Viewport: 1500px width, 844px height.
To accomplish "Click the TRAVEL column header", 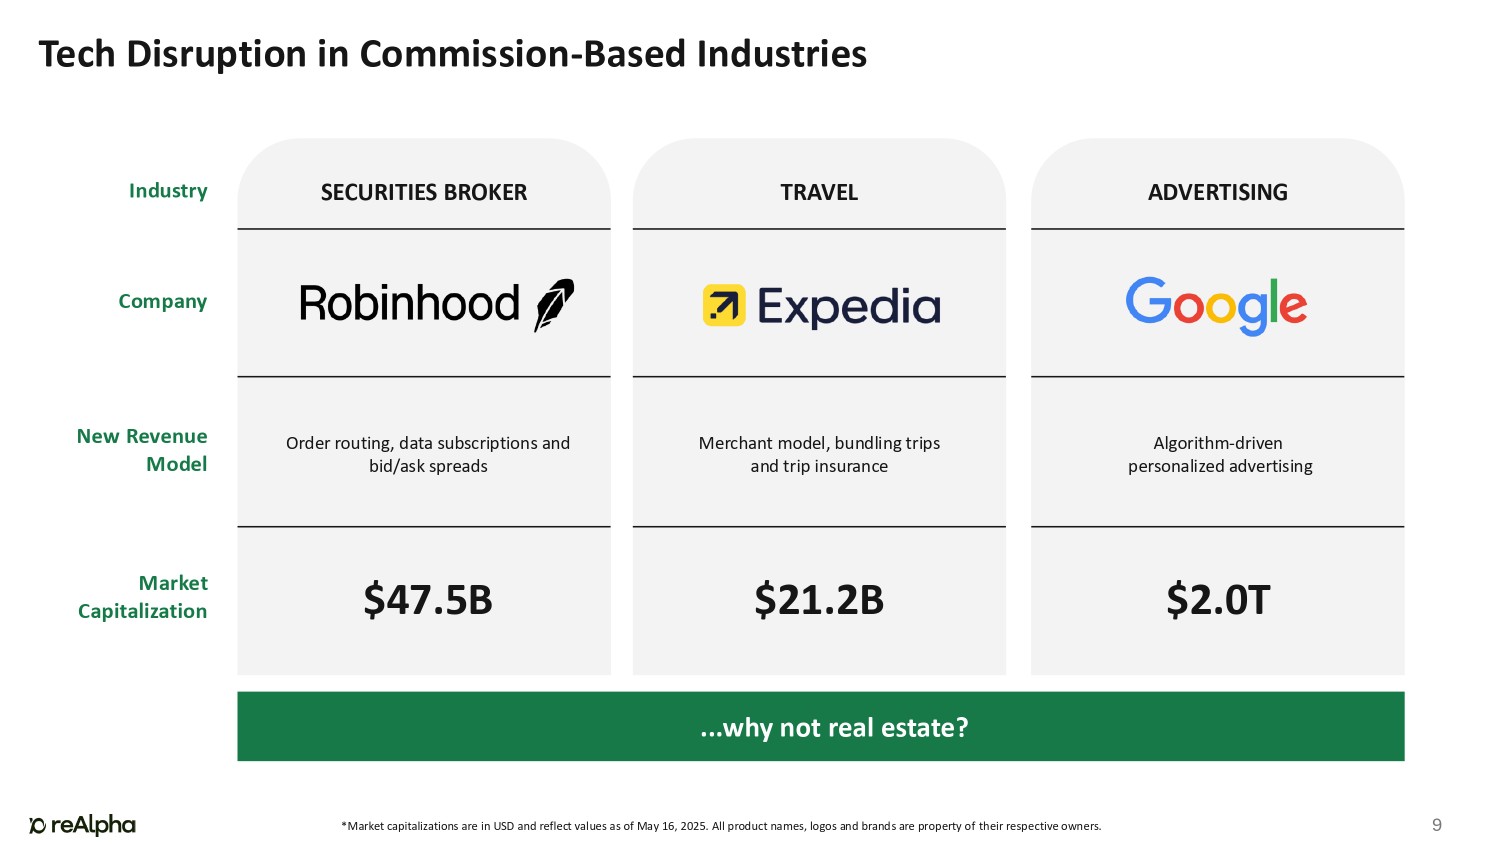I will [819, 192].
